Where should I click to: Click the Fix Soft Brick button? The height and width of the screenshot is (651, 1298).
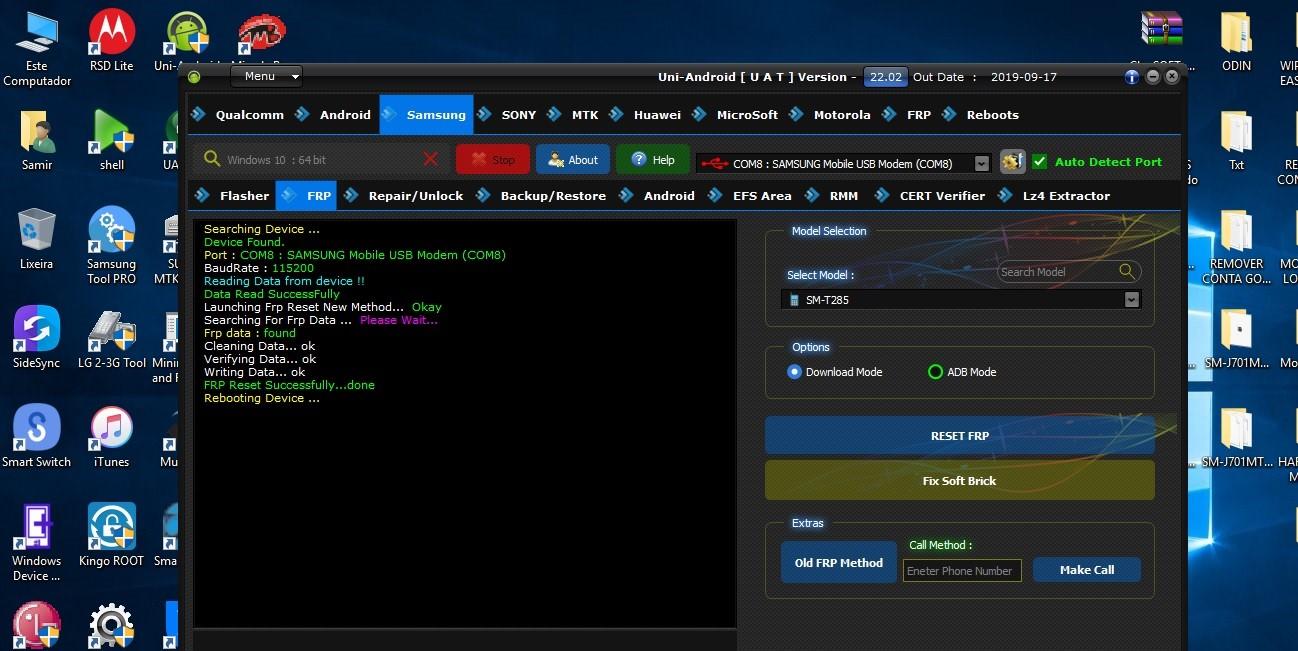[x=959, y=481]
